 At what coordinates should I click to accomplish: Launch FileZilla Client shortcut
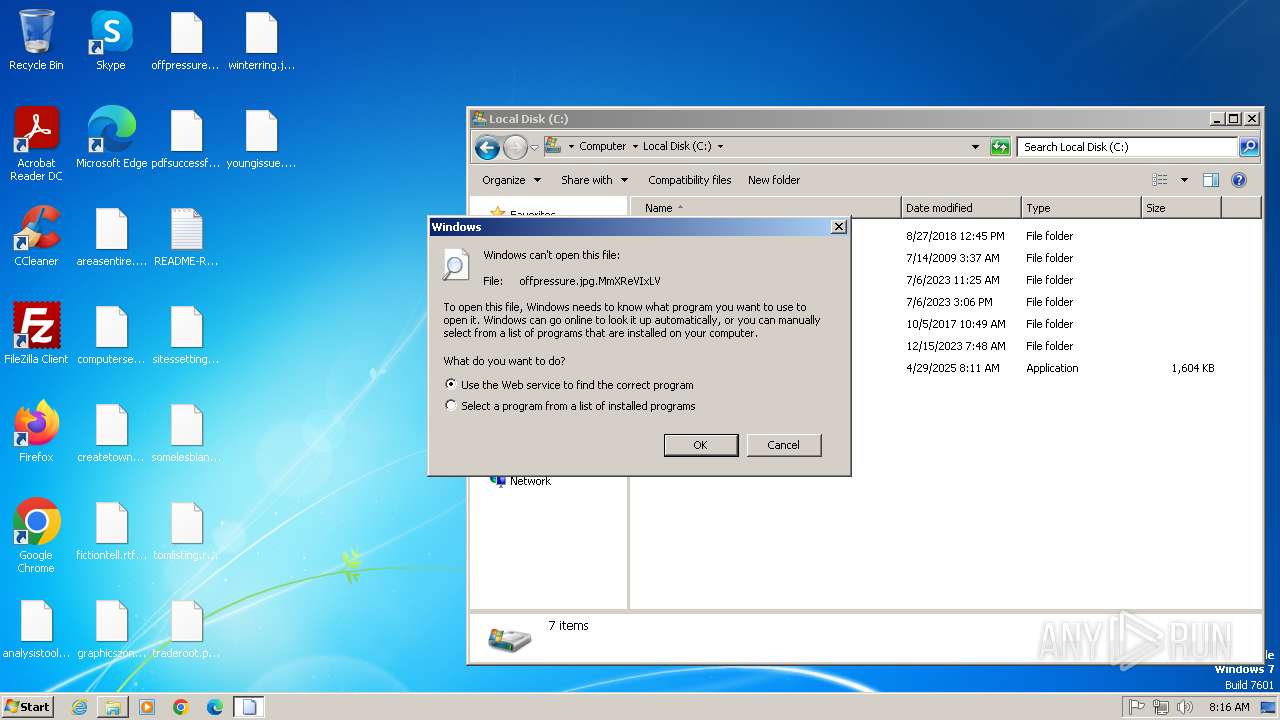tap(36, 334)
